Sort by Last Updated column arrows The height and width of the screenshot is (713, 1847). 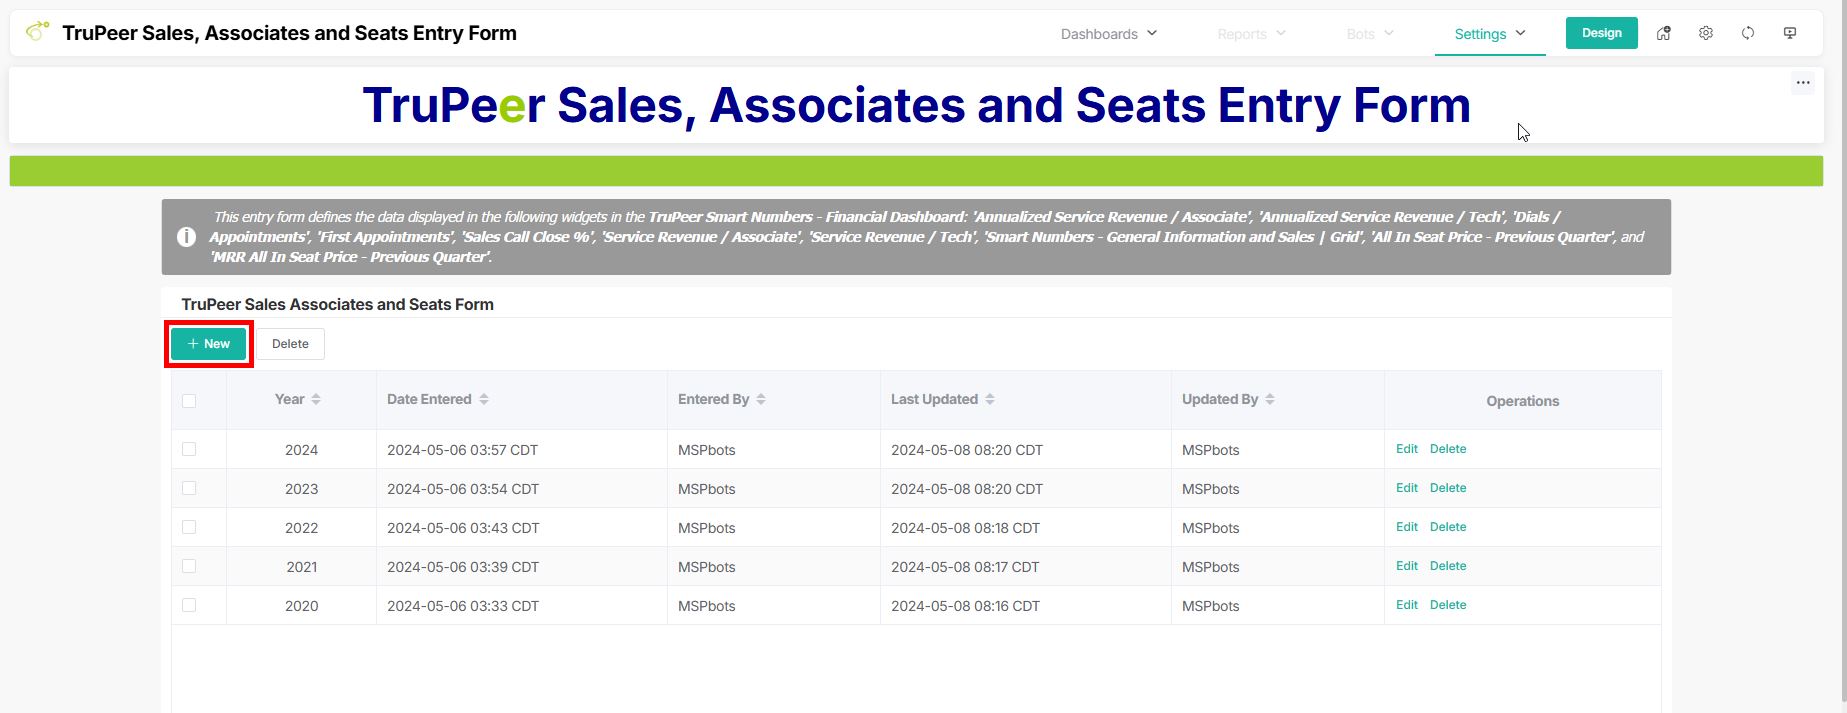tap(990, 399)
